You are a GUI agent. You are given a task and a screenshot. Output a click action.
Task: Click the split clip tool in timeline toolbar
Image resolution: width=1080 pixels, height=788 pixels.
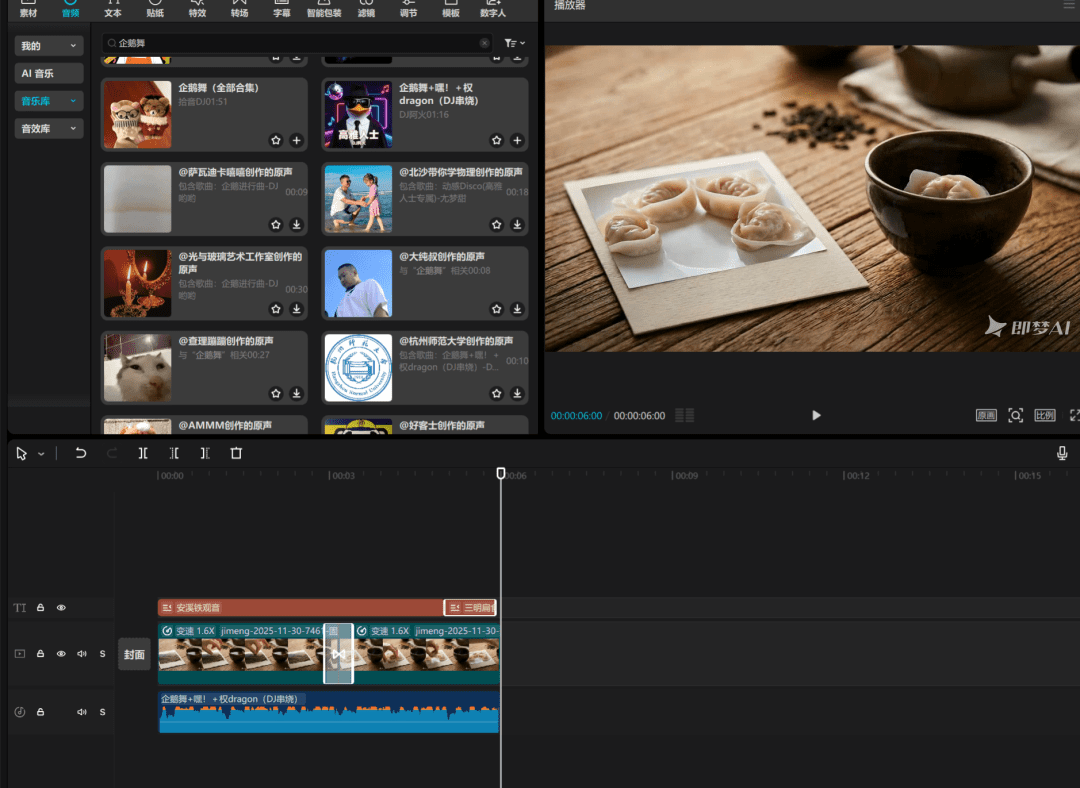[x=143, y=453]
